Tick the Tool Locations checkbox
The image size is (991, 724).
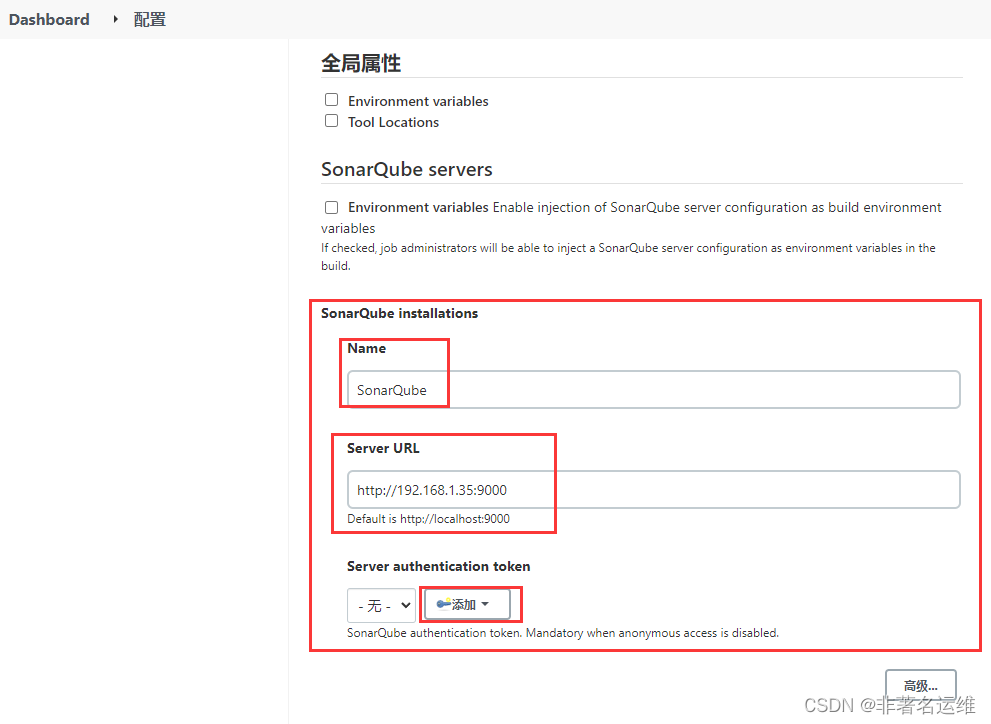pyautogui.click(x=331, y=121)
